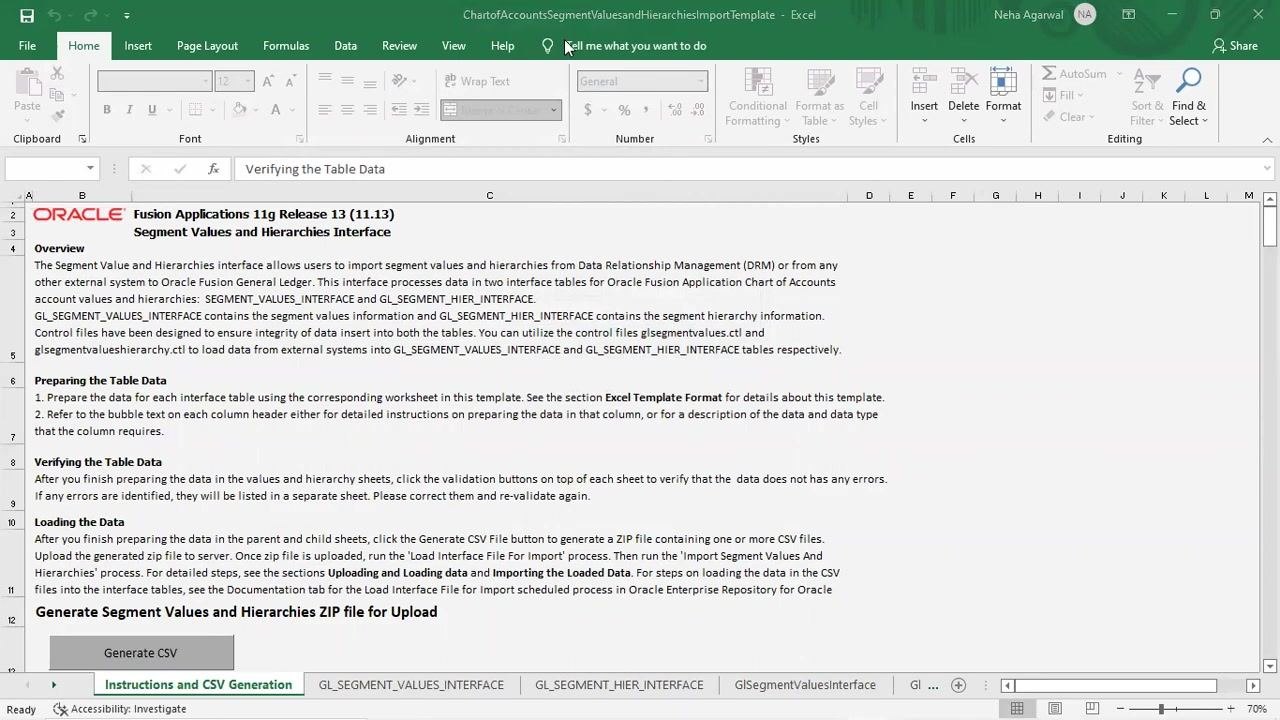Switch to Page Layout view in status bar

(1055, 709)
